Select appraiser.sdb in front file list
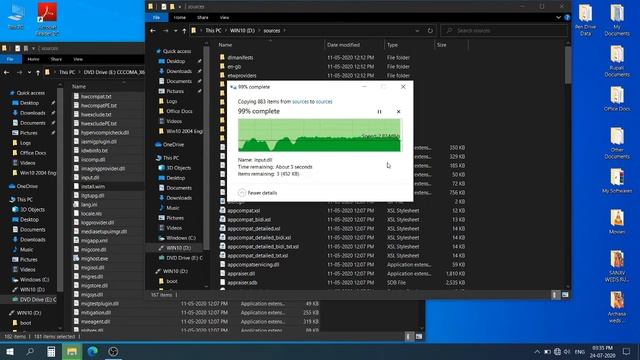Image resolution: width=640 pixels, height=360 pixels. coord(242,282)
